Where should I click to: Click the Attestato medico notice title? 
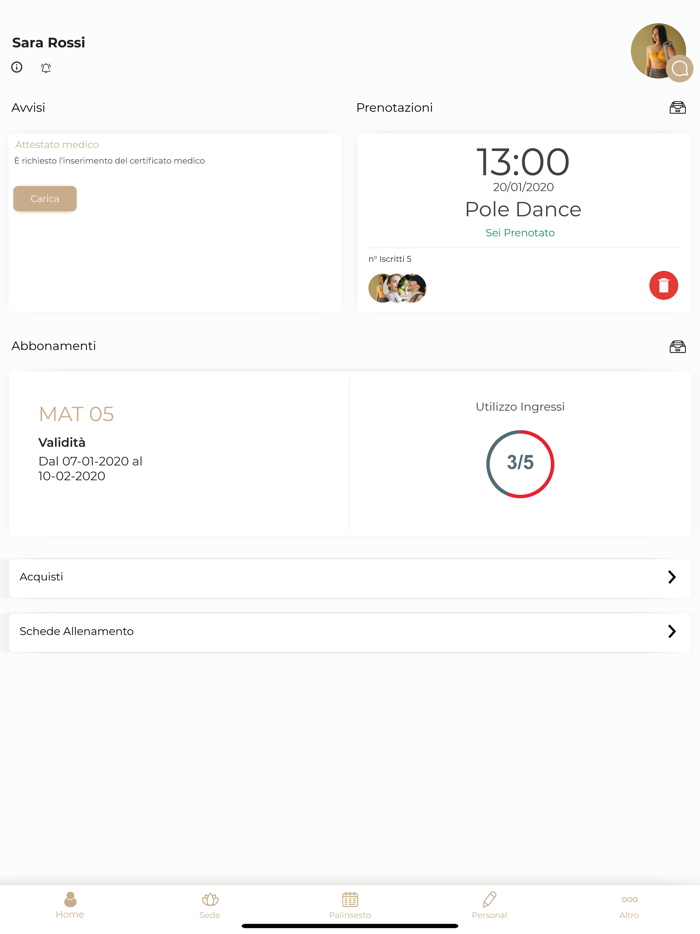tap(57, 145)
